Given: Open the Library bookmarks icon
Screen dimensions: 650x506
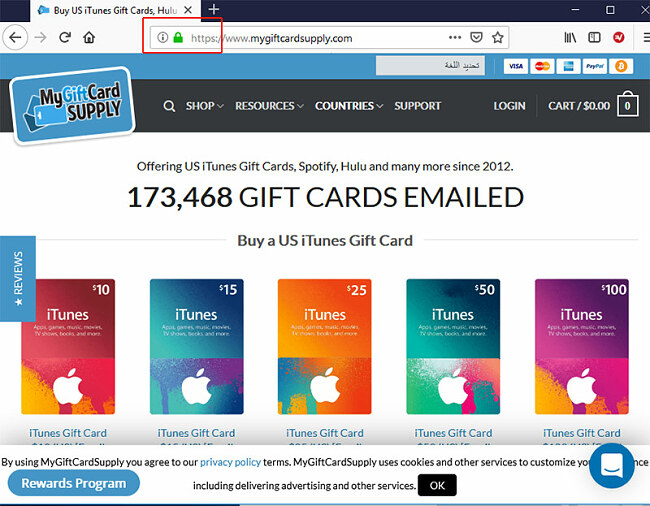Looking at the screenshot, I should [570, 38].
